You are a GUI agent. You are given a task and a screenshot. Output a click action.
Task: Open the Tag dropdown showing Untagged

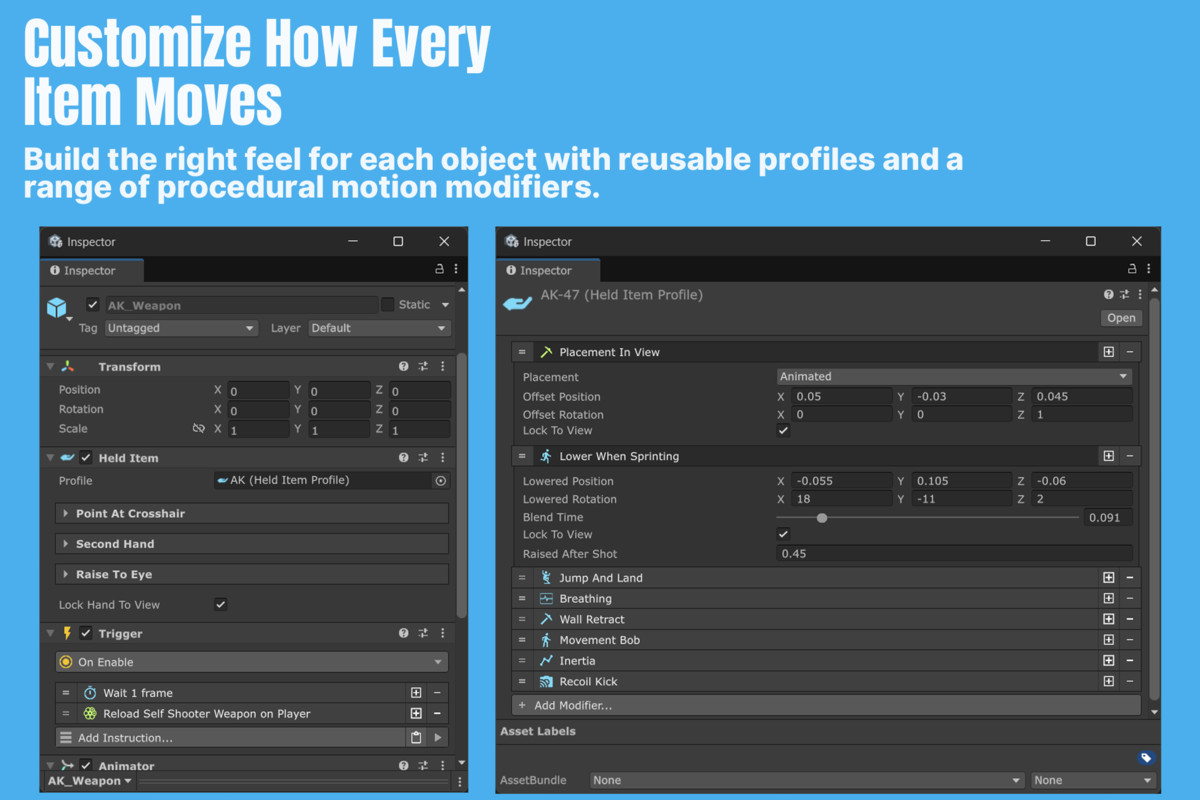181,328
